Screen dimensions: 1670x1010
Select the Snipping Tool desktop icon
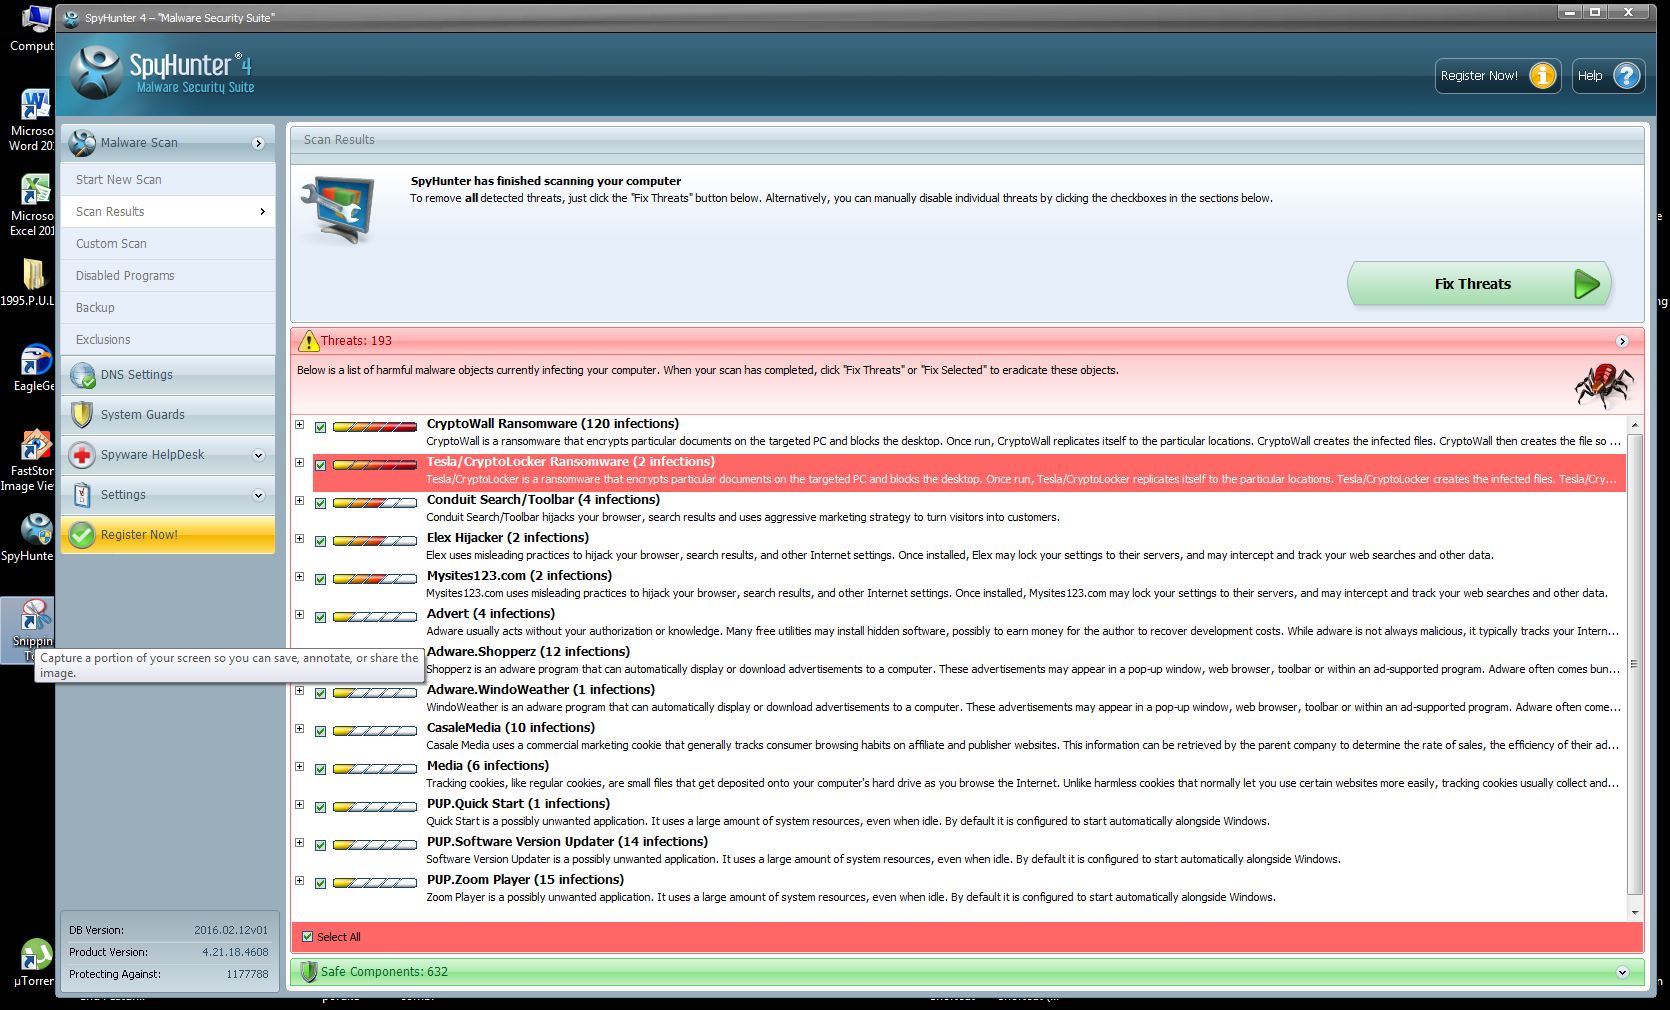[x=35, y=616]
